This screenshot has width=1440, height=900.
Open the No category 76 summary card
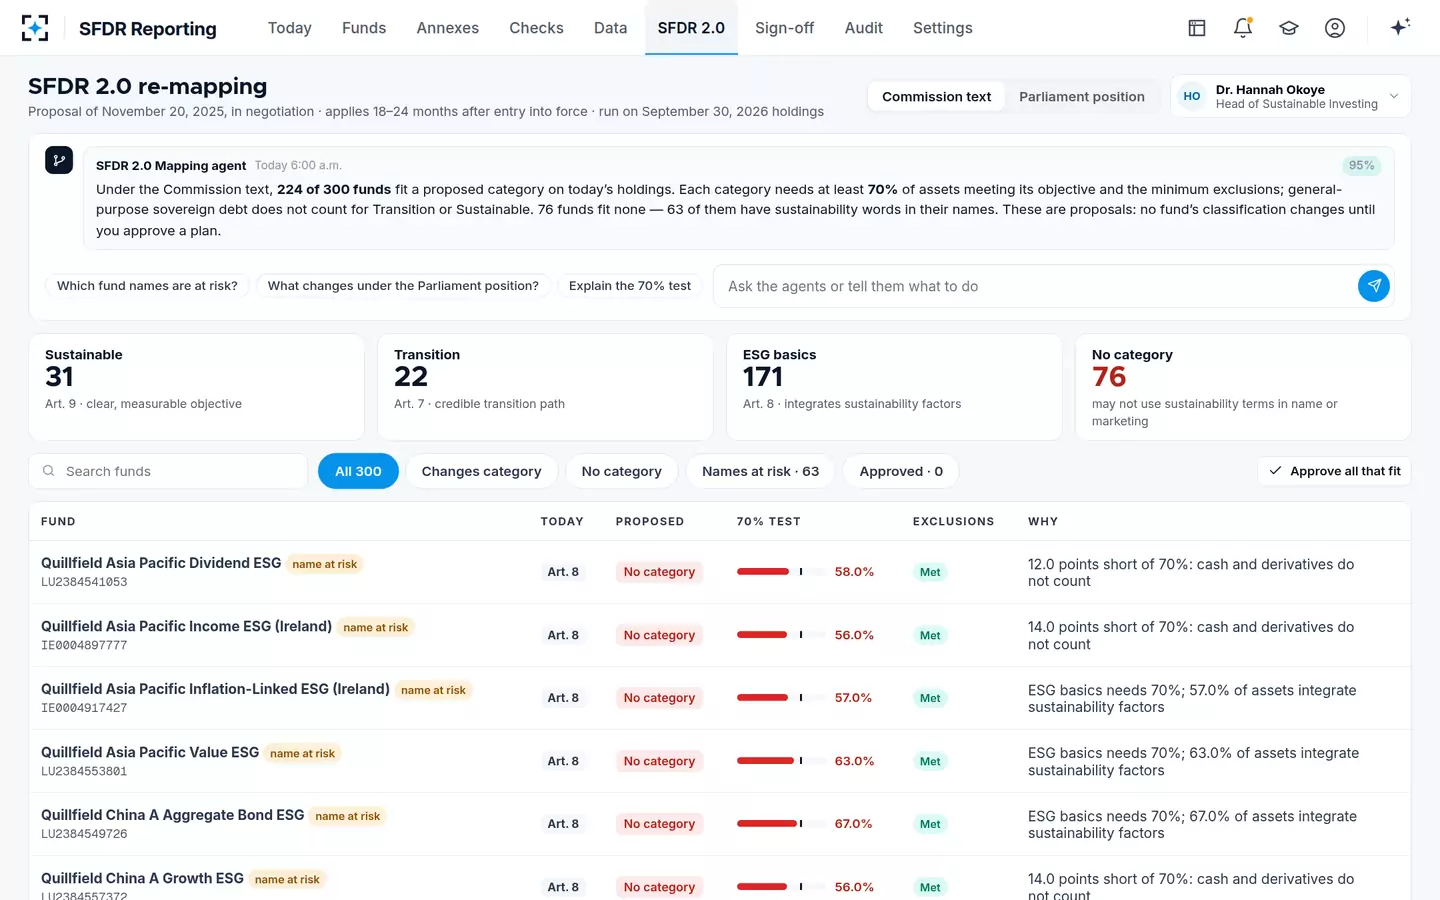click(1243, 387)
